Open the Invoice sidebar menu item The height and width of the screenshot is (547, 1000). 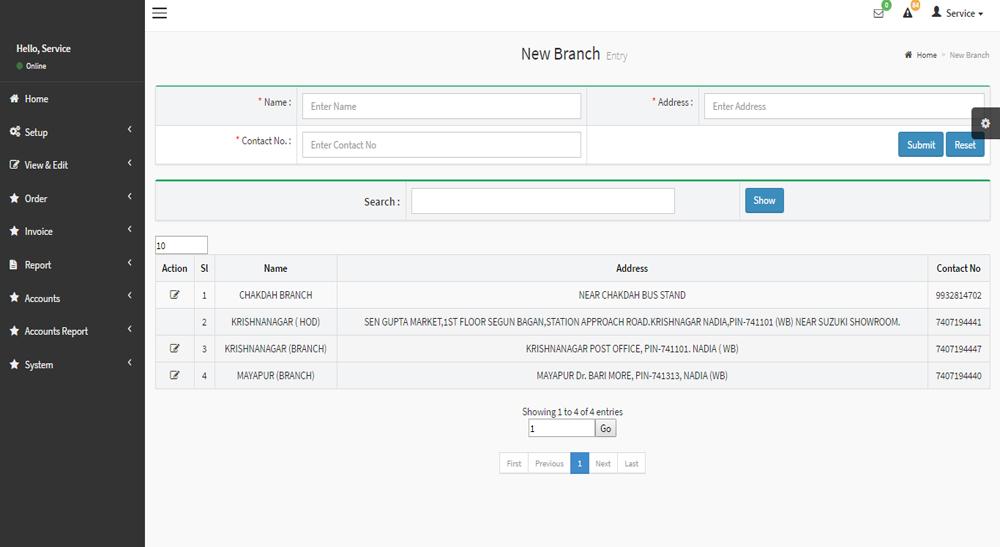tap(72, 231)
